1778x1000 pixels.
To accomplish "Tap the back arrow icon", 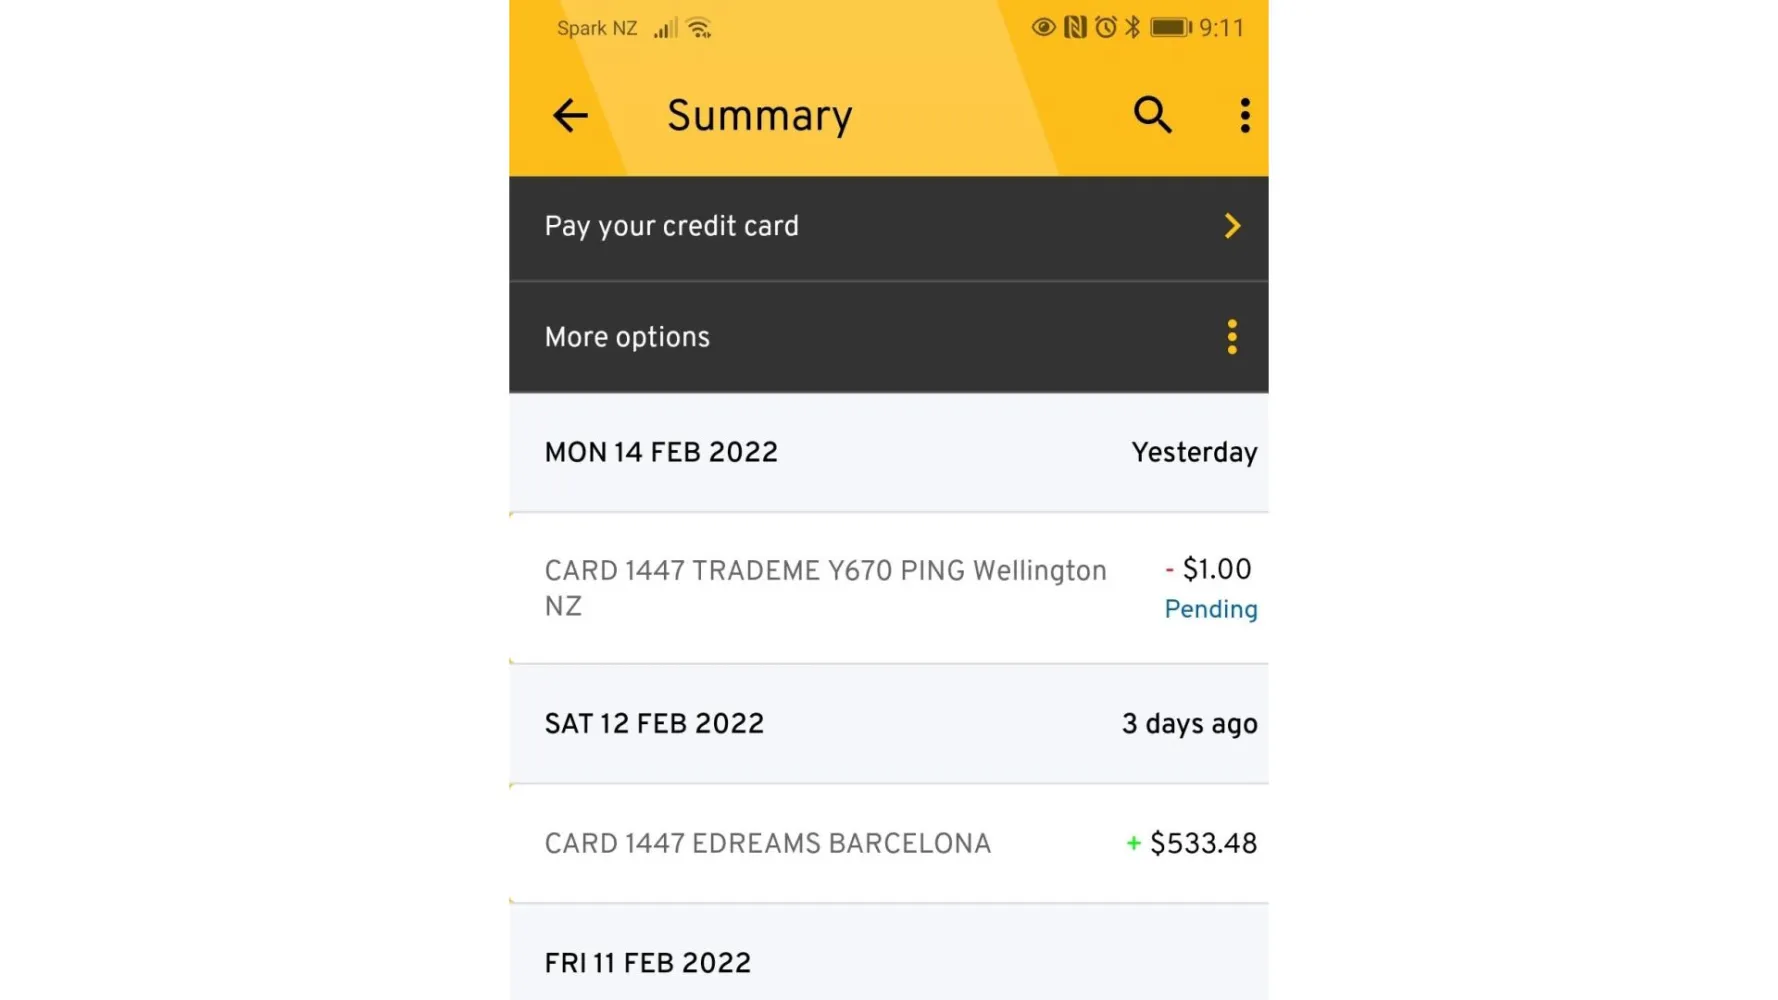I will point(570,115).
